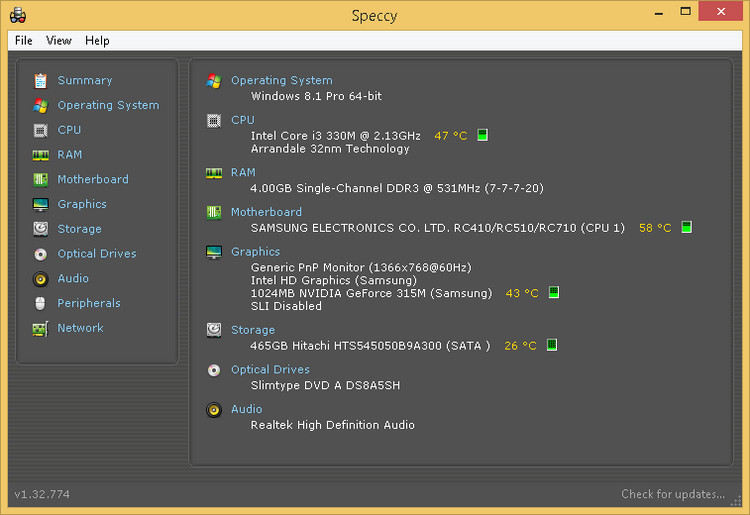Show the RAM section from sidebar
This screenshot has height=515, width=750.
[x=70, y=155]
